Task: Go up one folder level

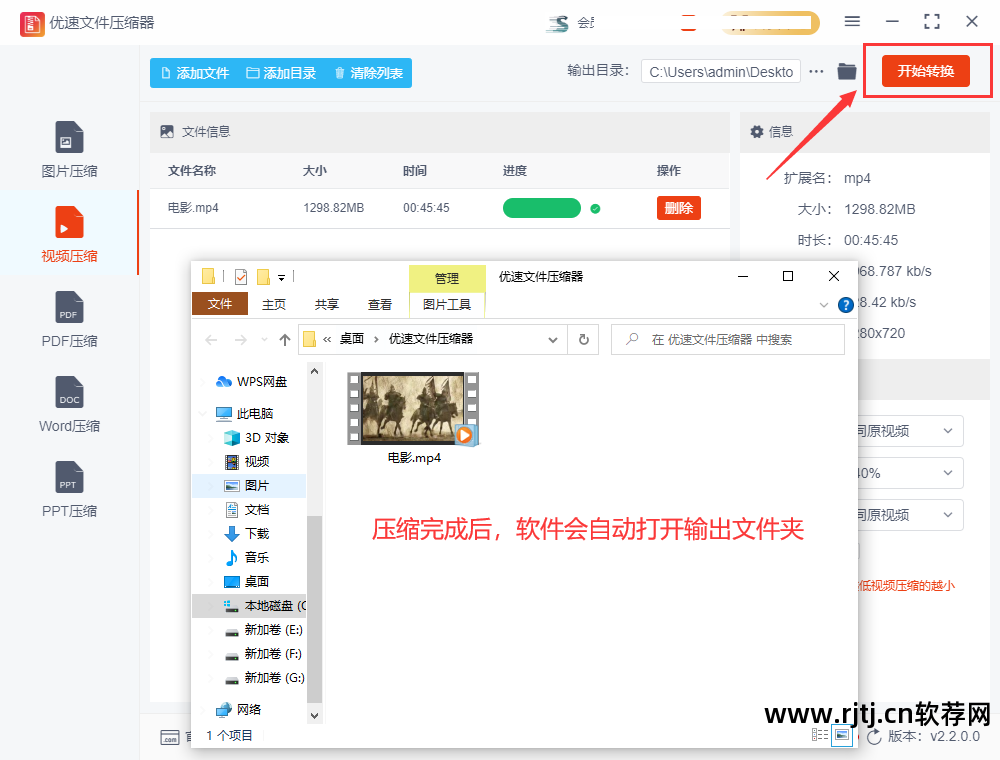Action: [x=284, y=340]
